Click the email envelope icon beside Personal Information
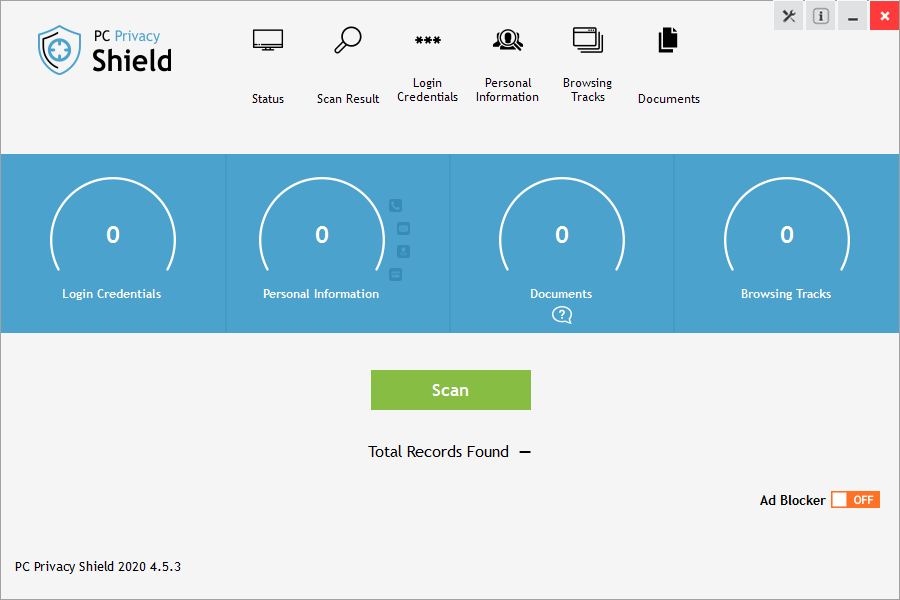Viewport: 900px width, 600px height. click(404, 229)
